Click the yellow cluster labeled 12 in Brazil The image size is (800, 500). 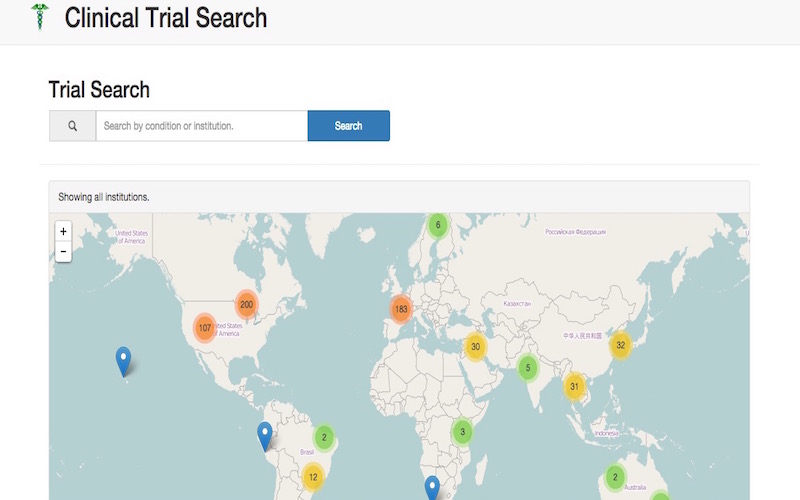(x=313, y=477)
